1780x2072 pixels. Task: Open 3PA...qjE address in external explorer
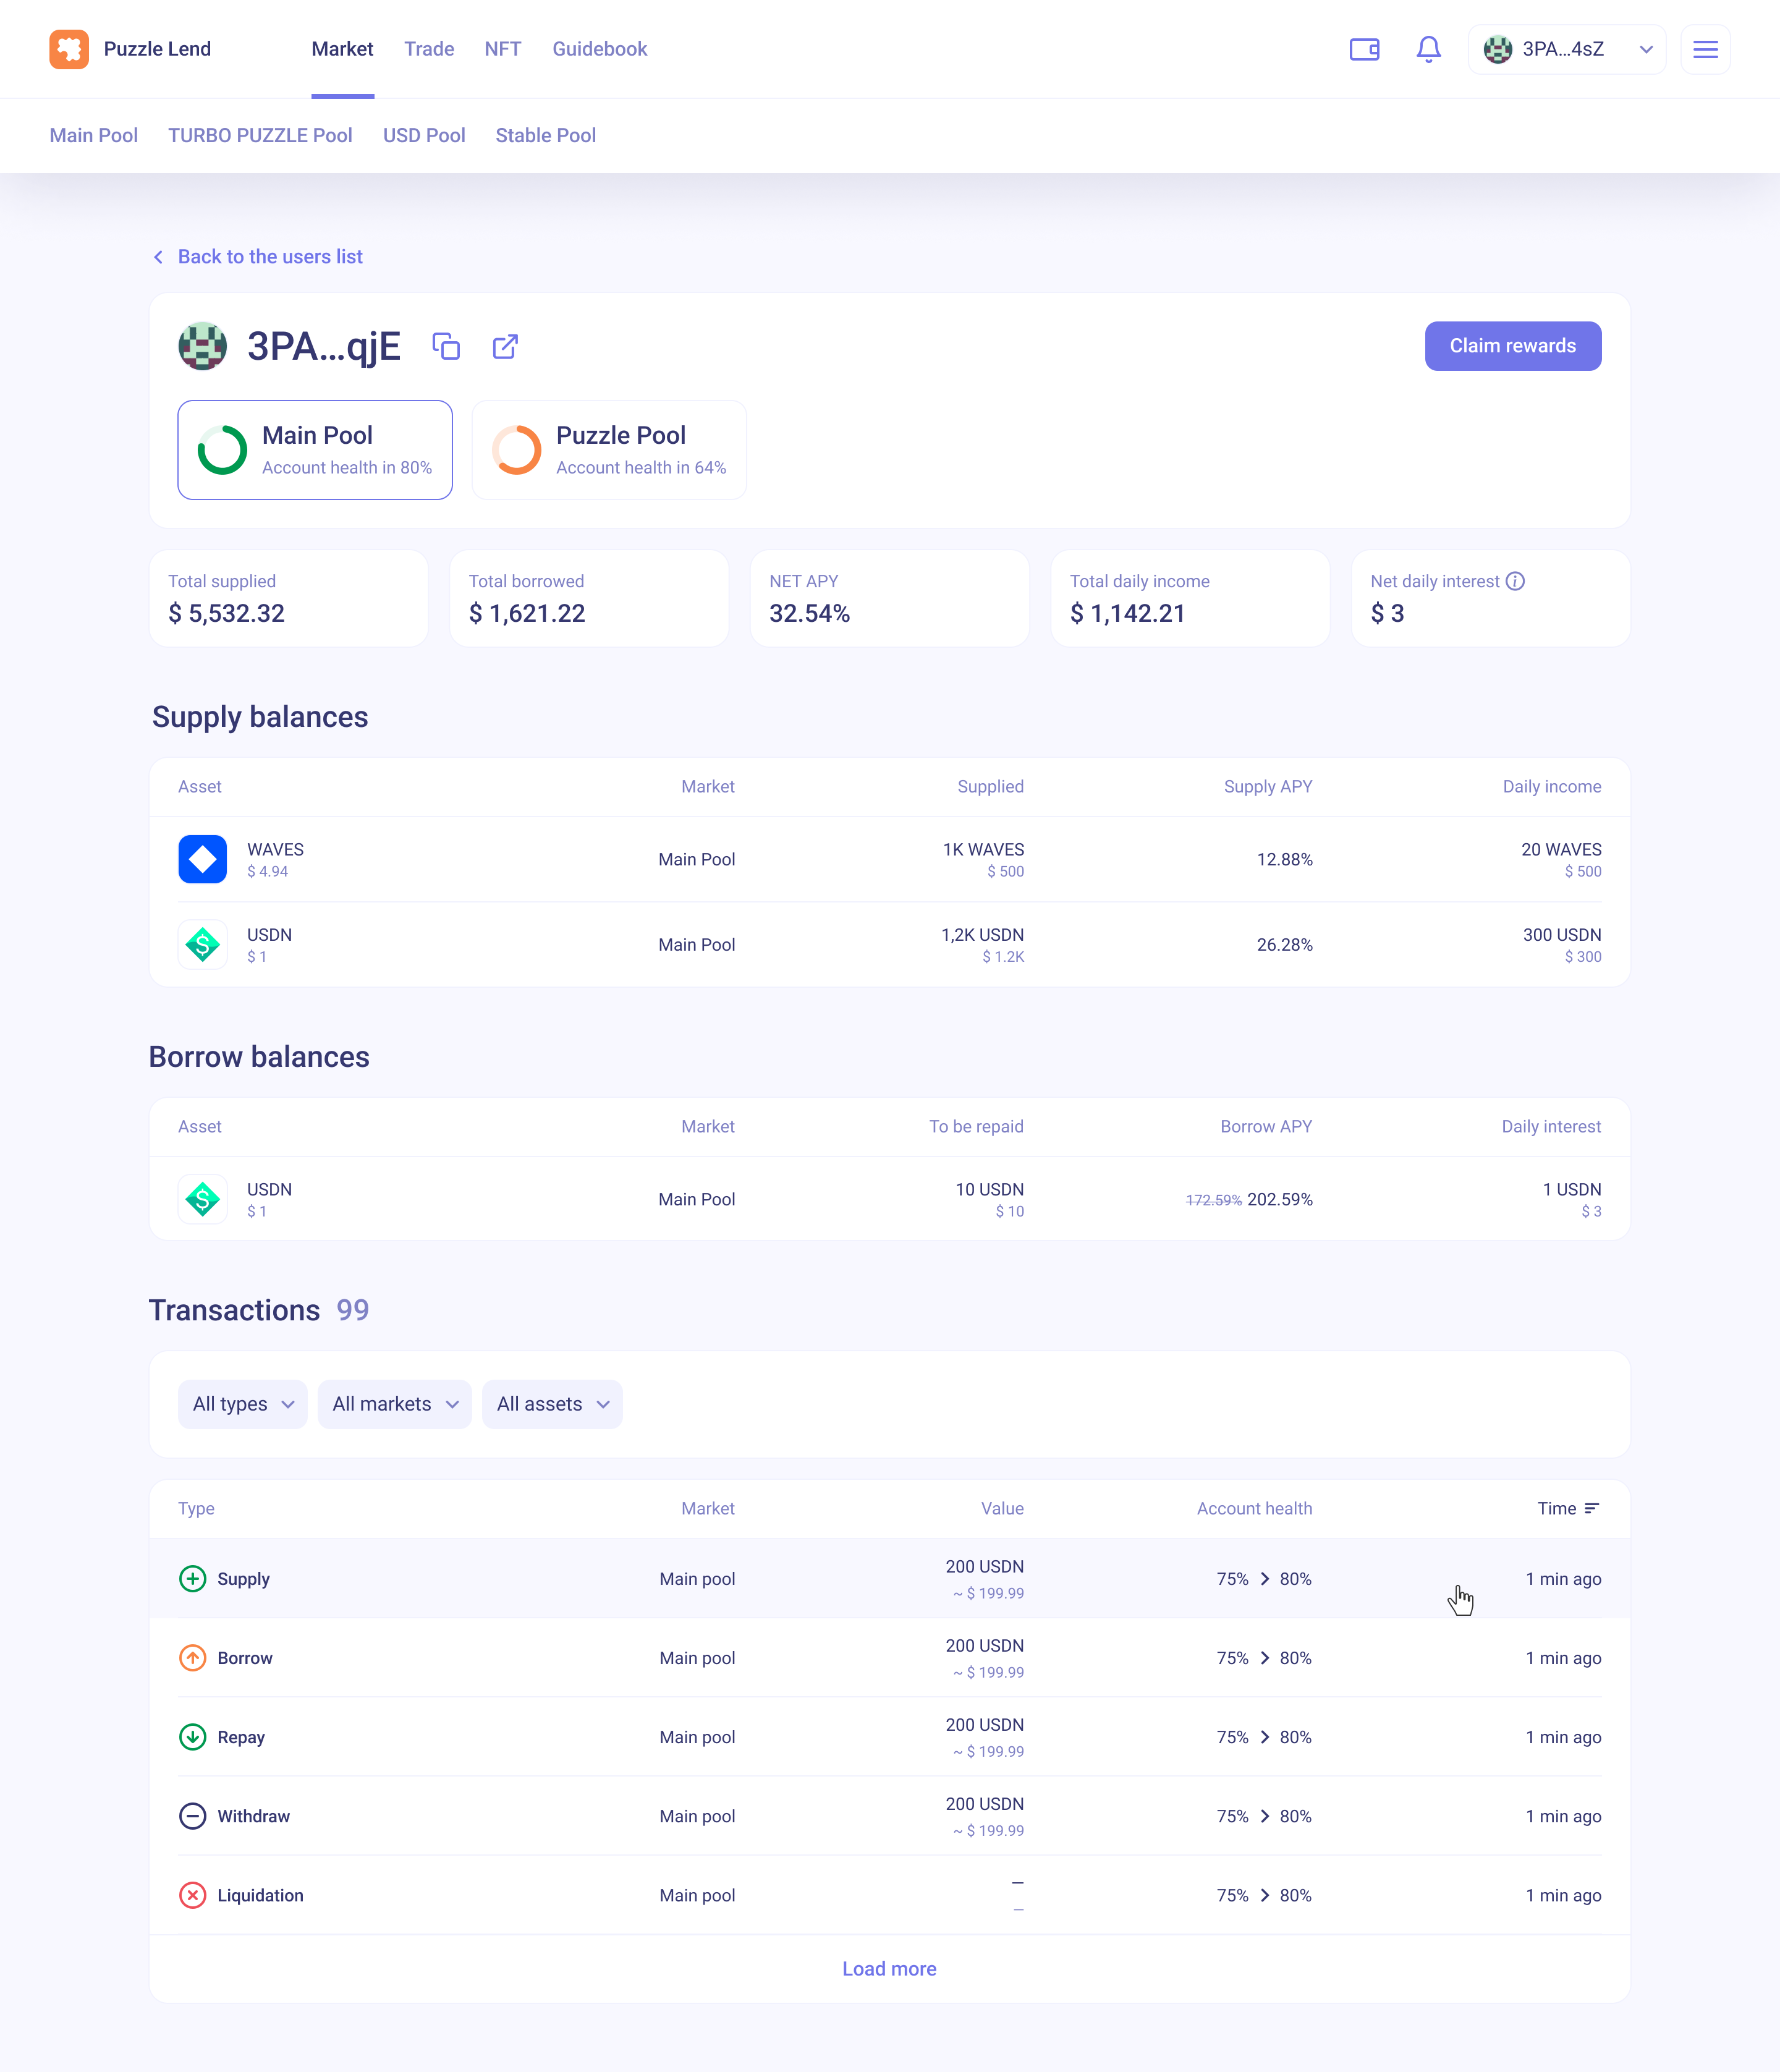pos(505,346)
